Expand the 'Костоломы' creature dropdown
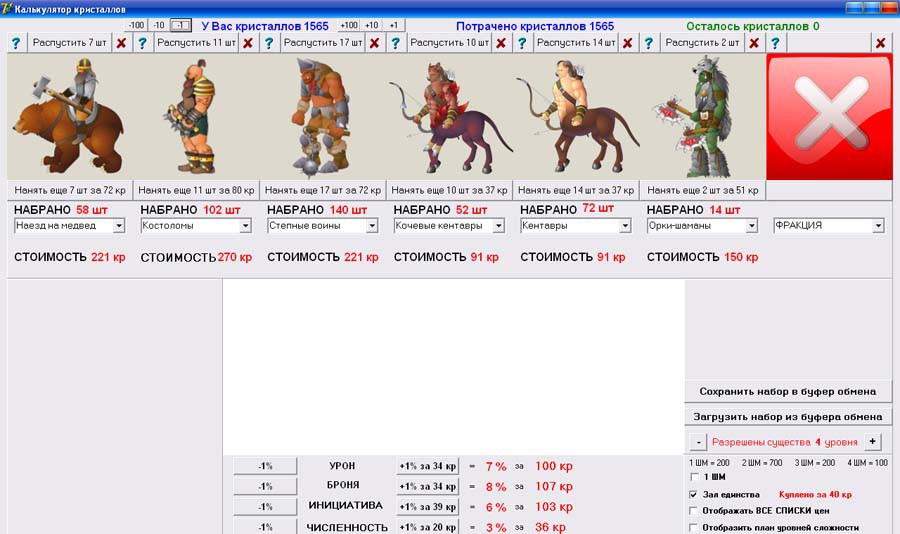900x534 pixels. point(246,226)
